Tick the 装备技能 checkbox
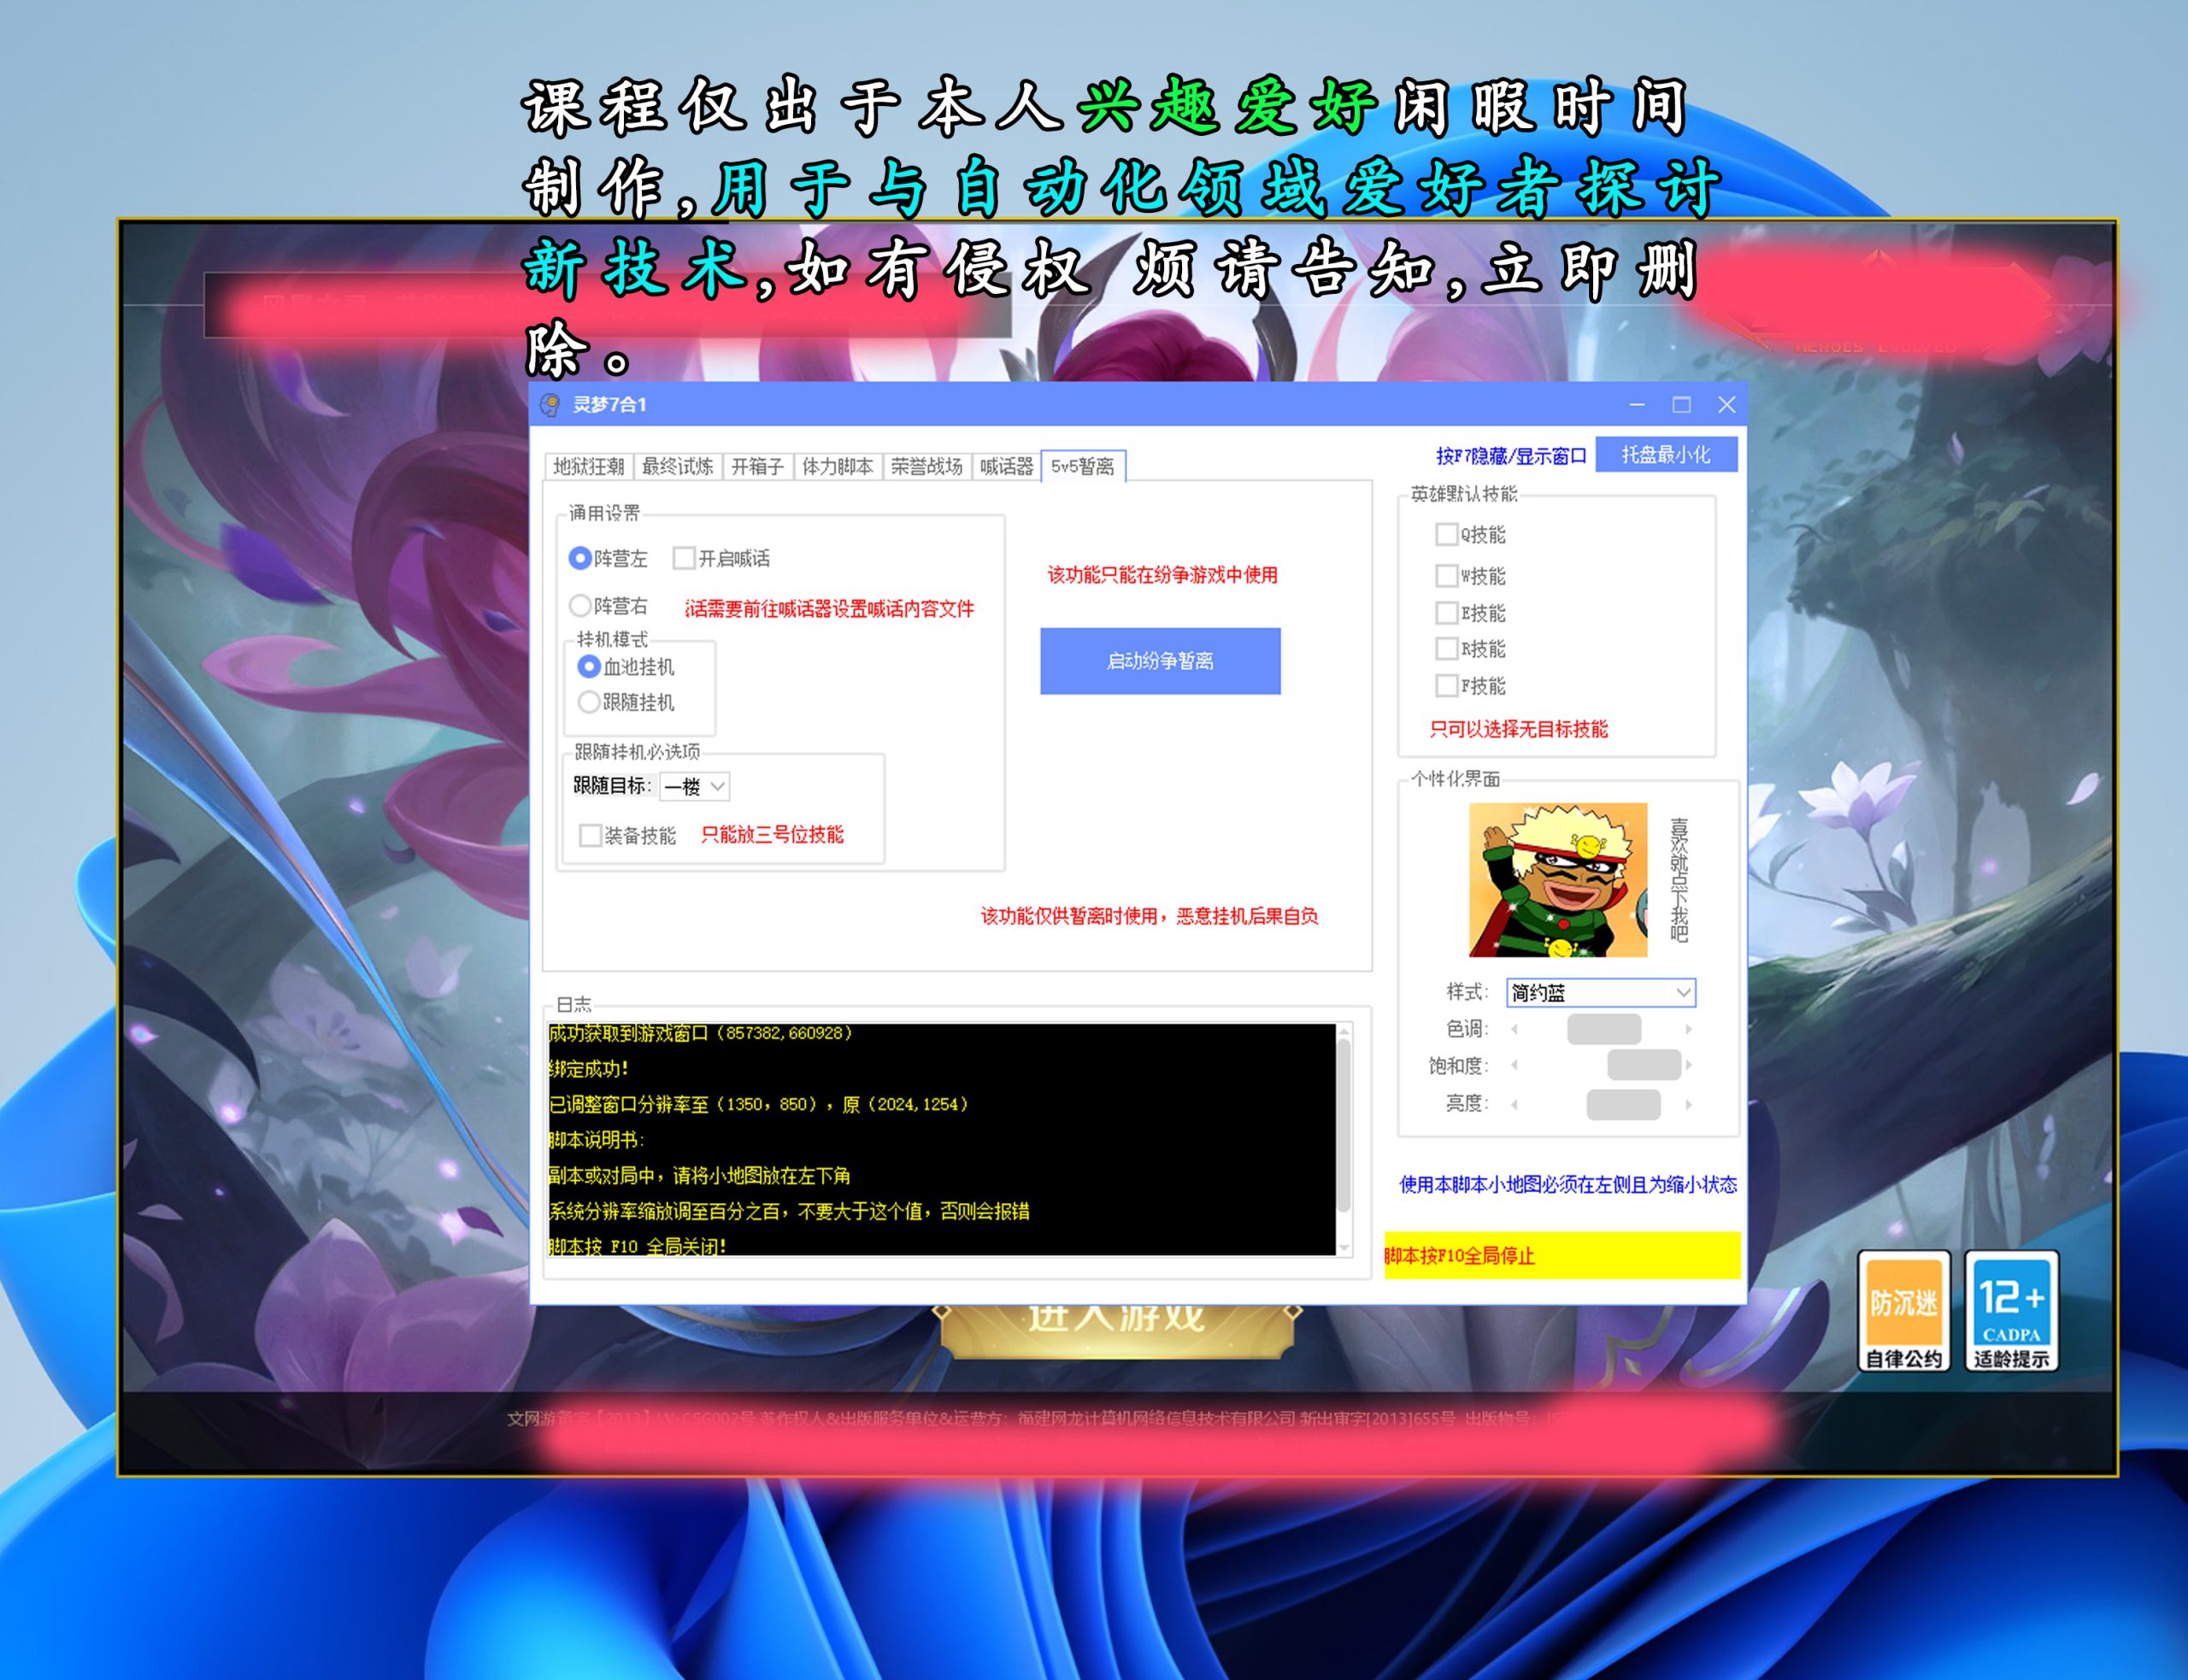Viewport: 2188px width, 1680px height. (x=591, y=835)
